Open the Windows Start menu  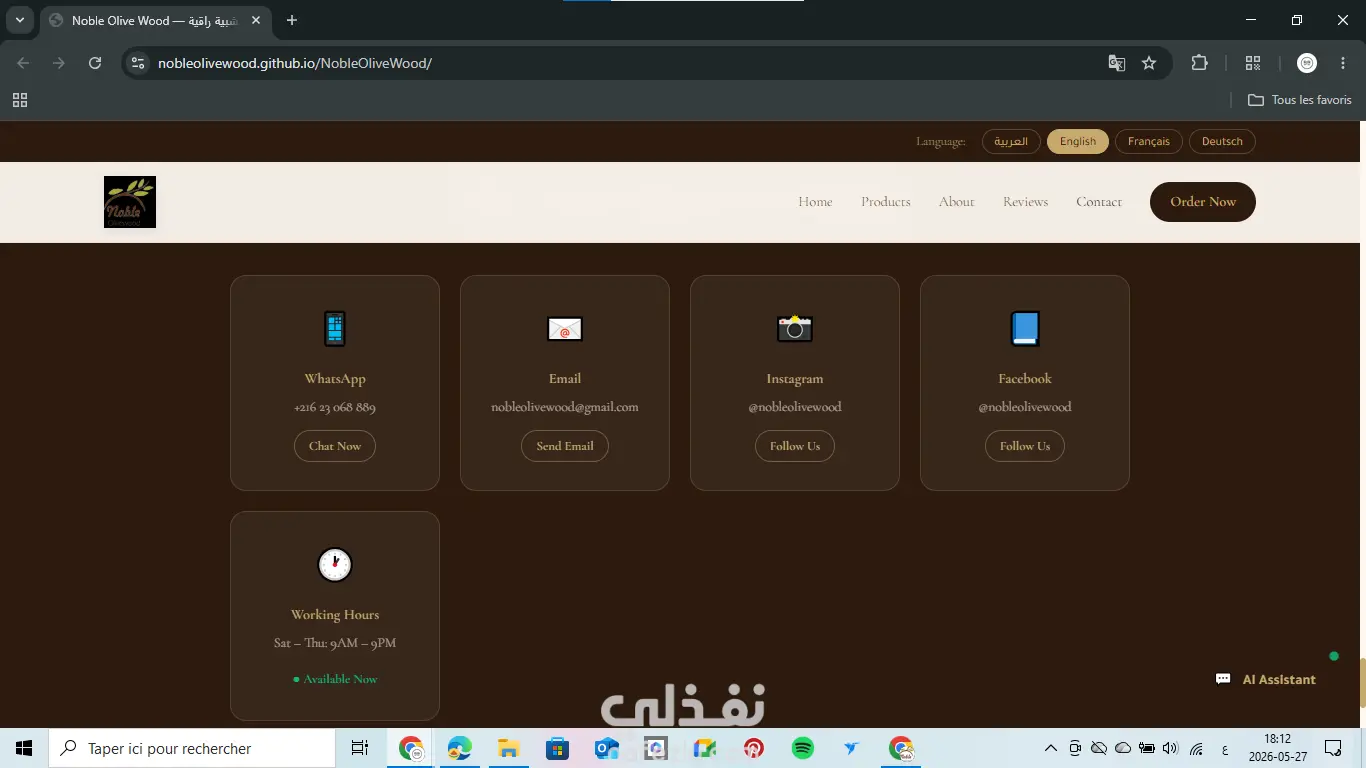24,748
